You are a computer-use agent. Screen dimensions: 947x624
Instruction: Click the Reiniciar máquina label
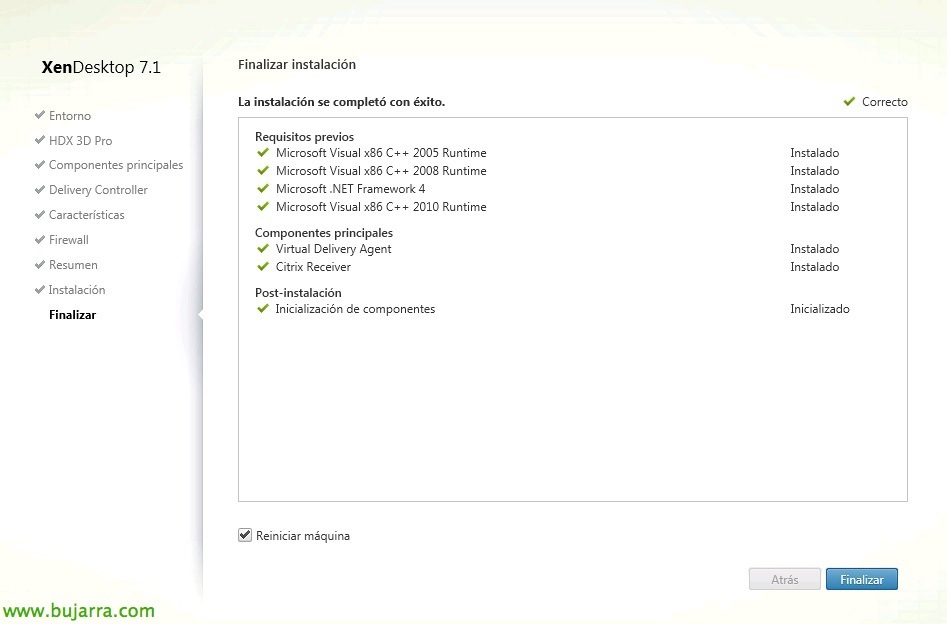[x=303, y=536]
